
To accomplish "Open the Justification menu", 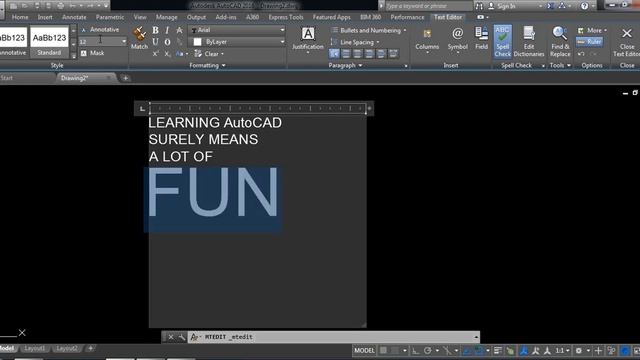I will click(x=308, y=39).
